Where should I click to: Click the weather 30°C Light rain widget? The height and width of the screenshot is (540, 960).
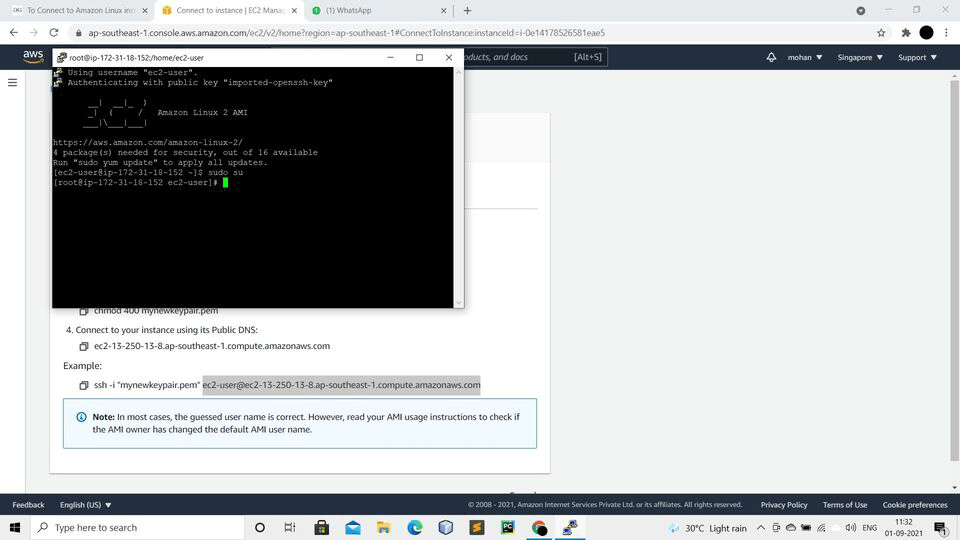click(708, 528)
